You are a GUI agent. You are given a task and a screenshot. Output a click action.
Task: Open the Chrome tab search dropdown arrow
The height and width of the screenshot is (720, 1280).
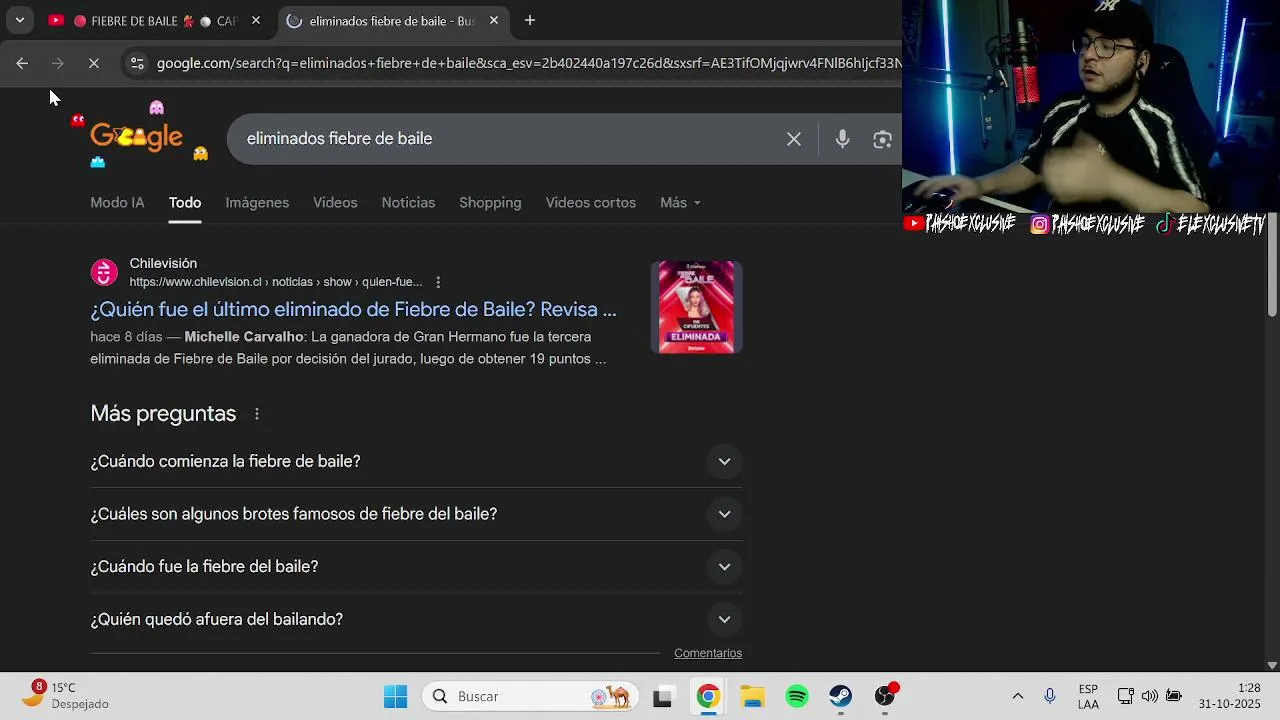point(19,20)
